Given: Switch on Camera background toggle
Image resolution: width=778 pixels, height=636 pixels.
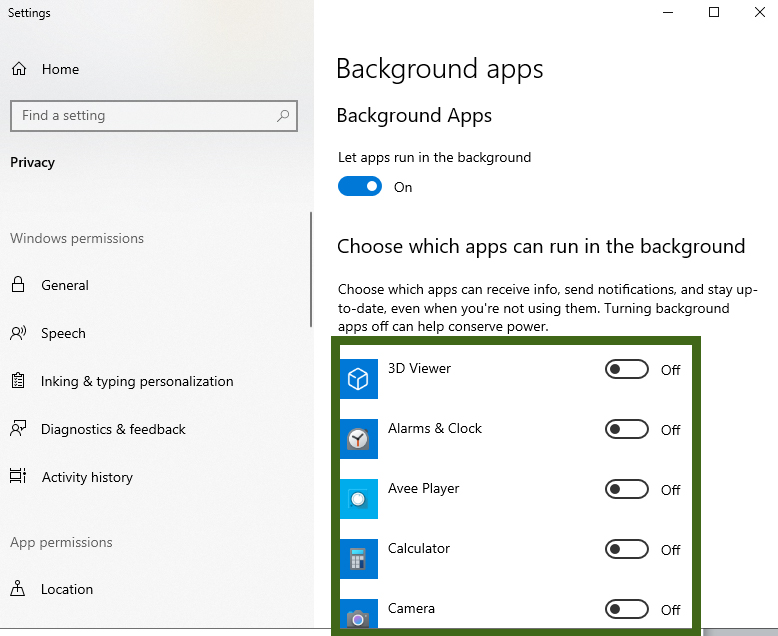Looking at the screenshot, I should click(627, 610).
